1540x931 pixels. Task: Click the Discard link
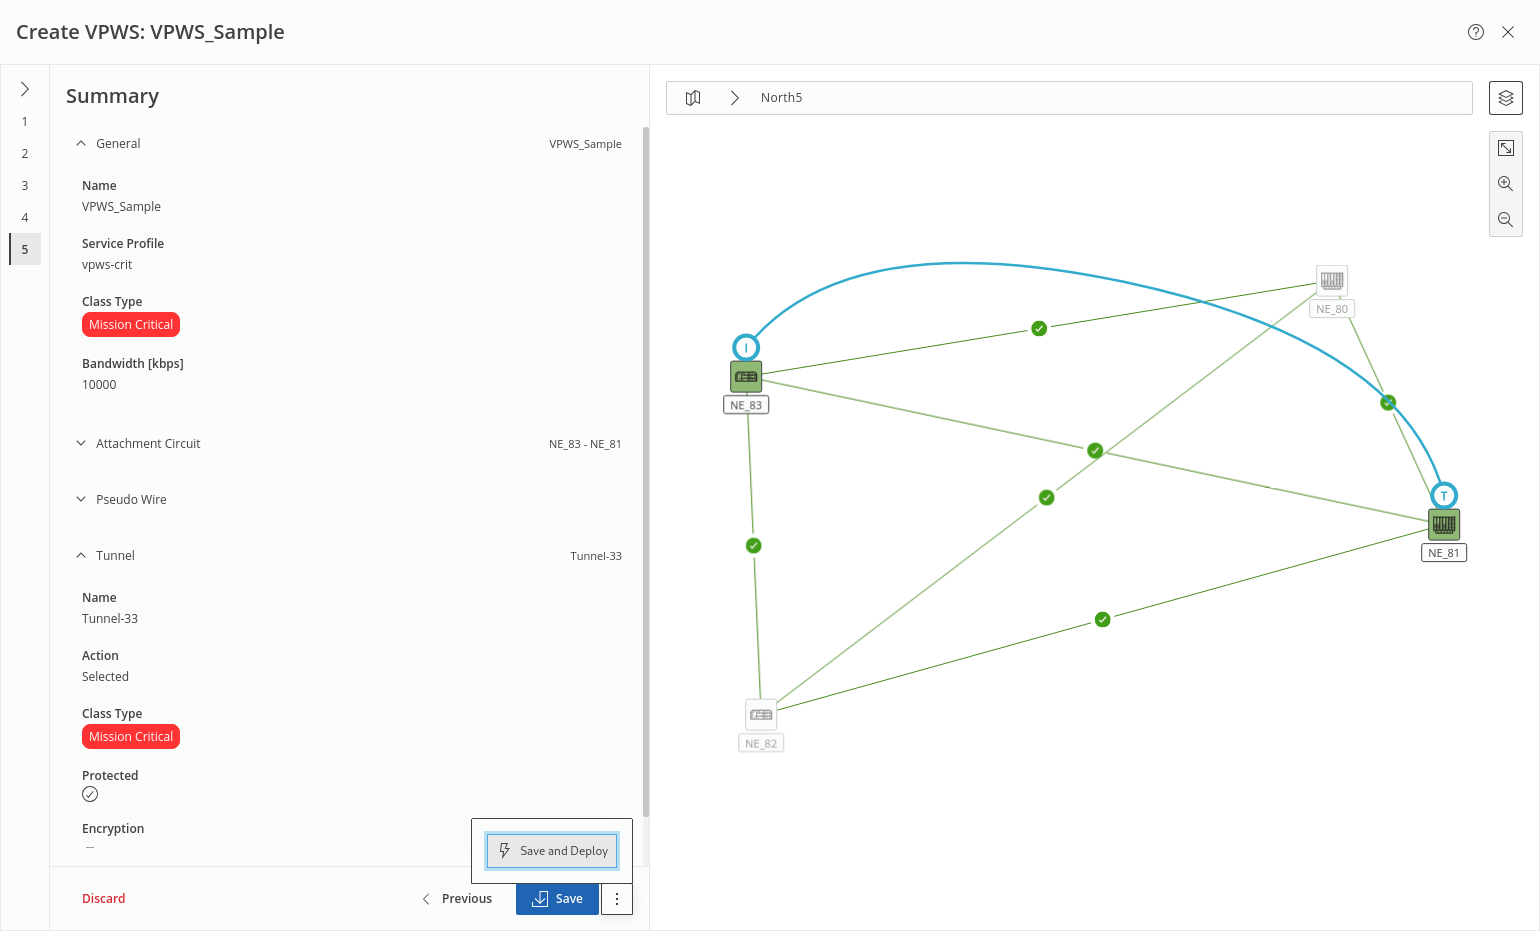[104, 899]
